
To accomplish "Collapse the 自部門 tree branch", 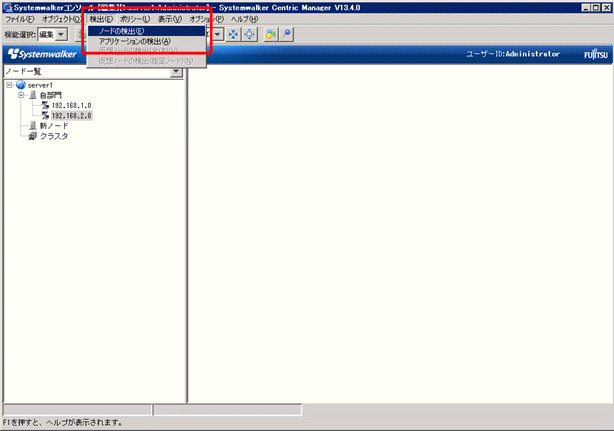I will [21, 95].
